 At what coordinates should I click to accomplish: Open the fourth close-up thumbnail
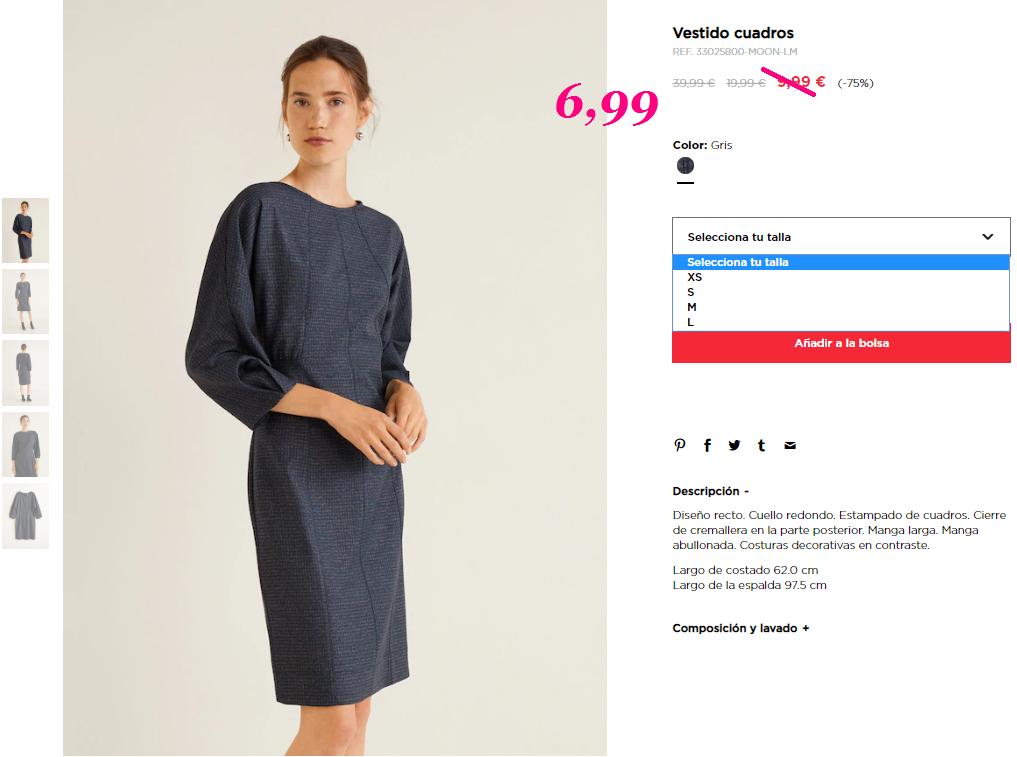(25, 444)
